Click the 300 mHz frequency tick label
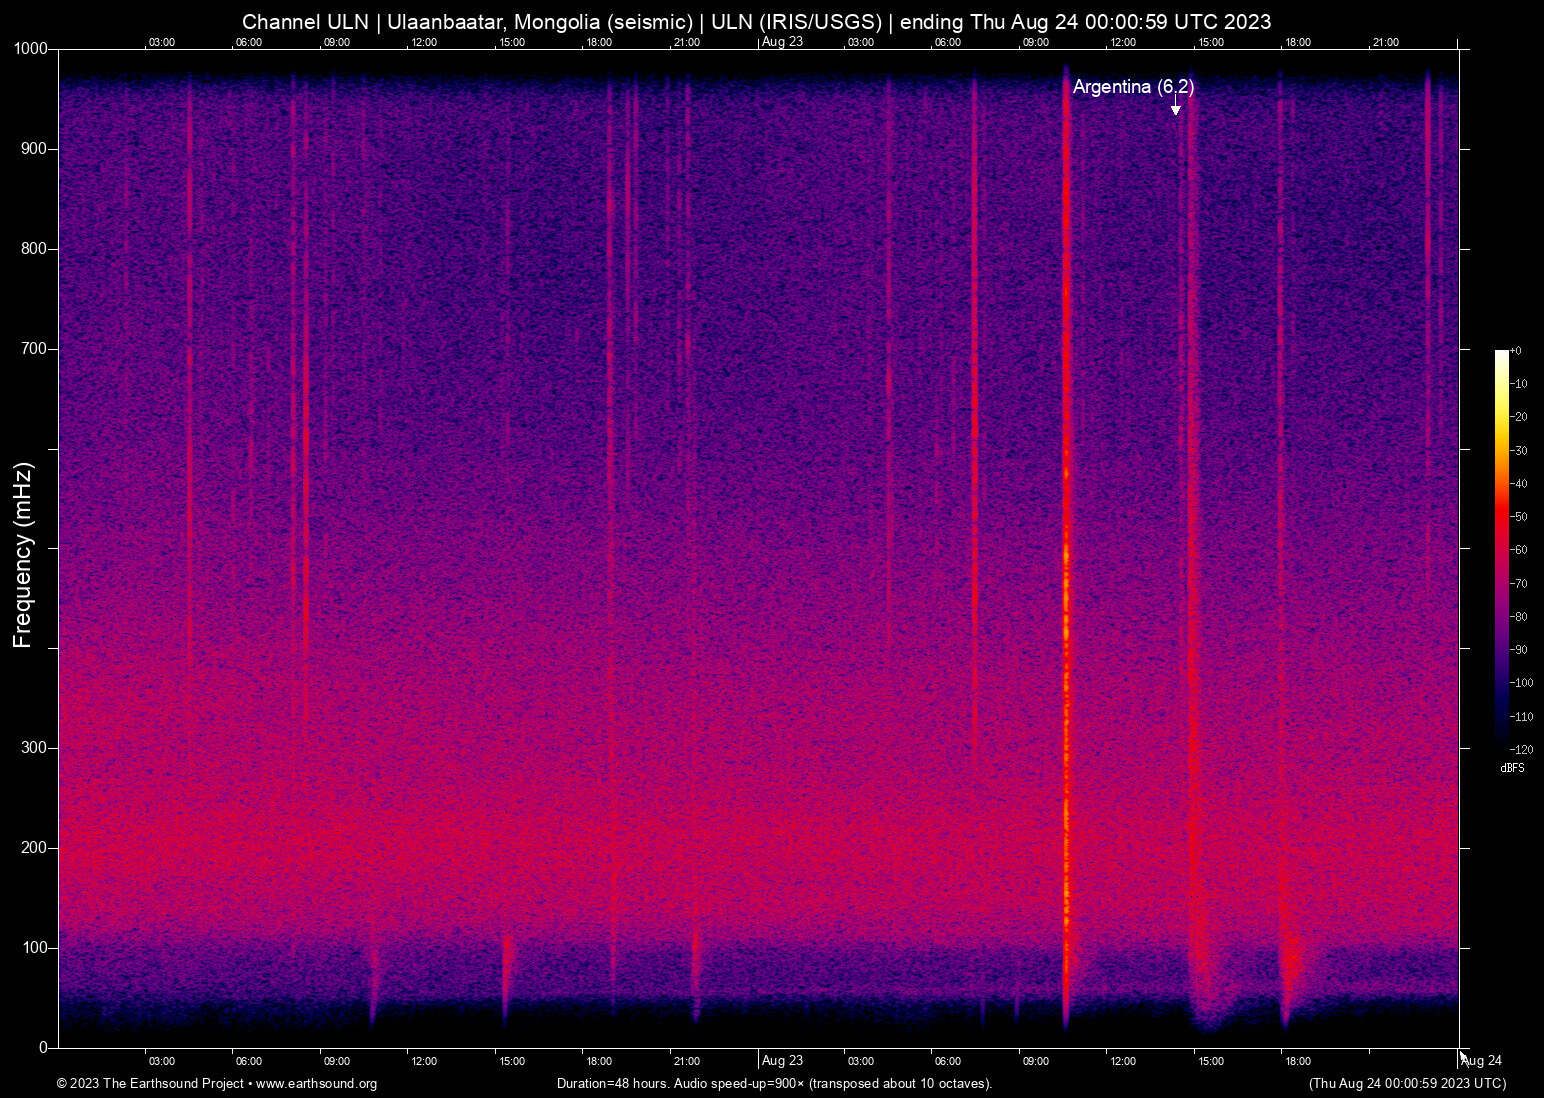Viewport: 1544px width, 1098px height. tap(35, 748)
